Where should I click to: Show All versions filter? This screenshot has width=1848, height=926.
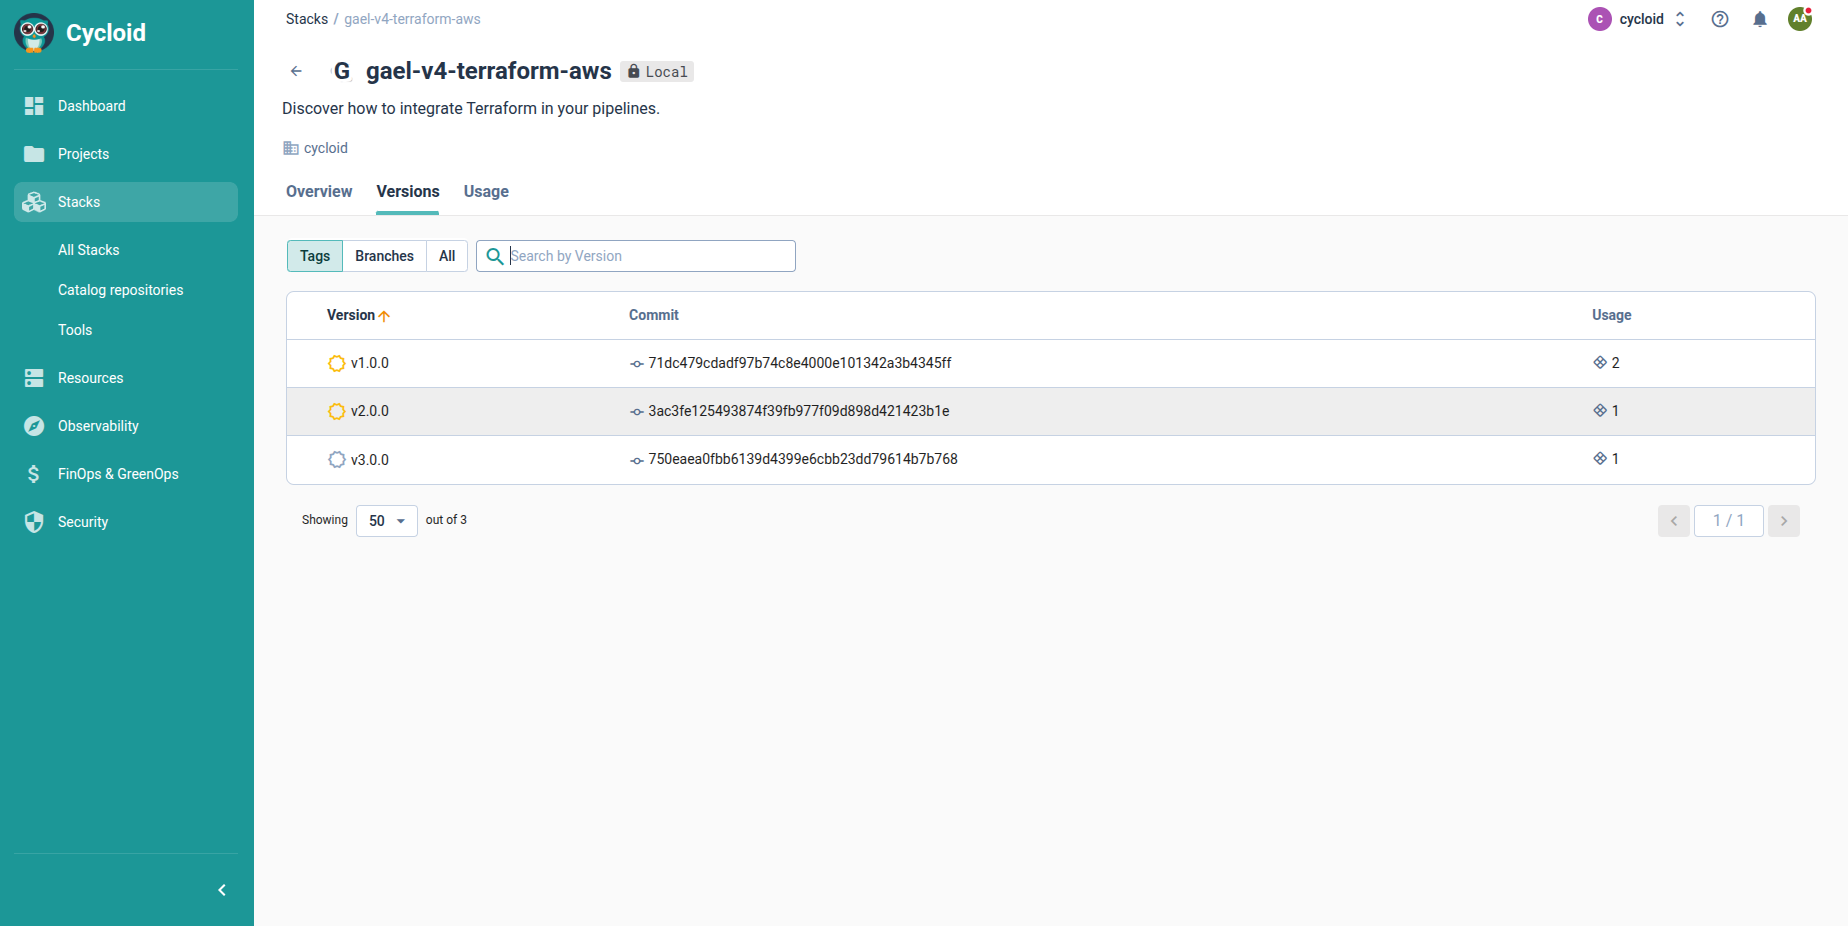coord(447,256)
